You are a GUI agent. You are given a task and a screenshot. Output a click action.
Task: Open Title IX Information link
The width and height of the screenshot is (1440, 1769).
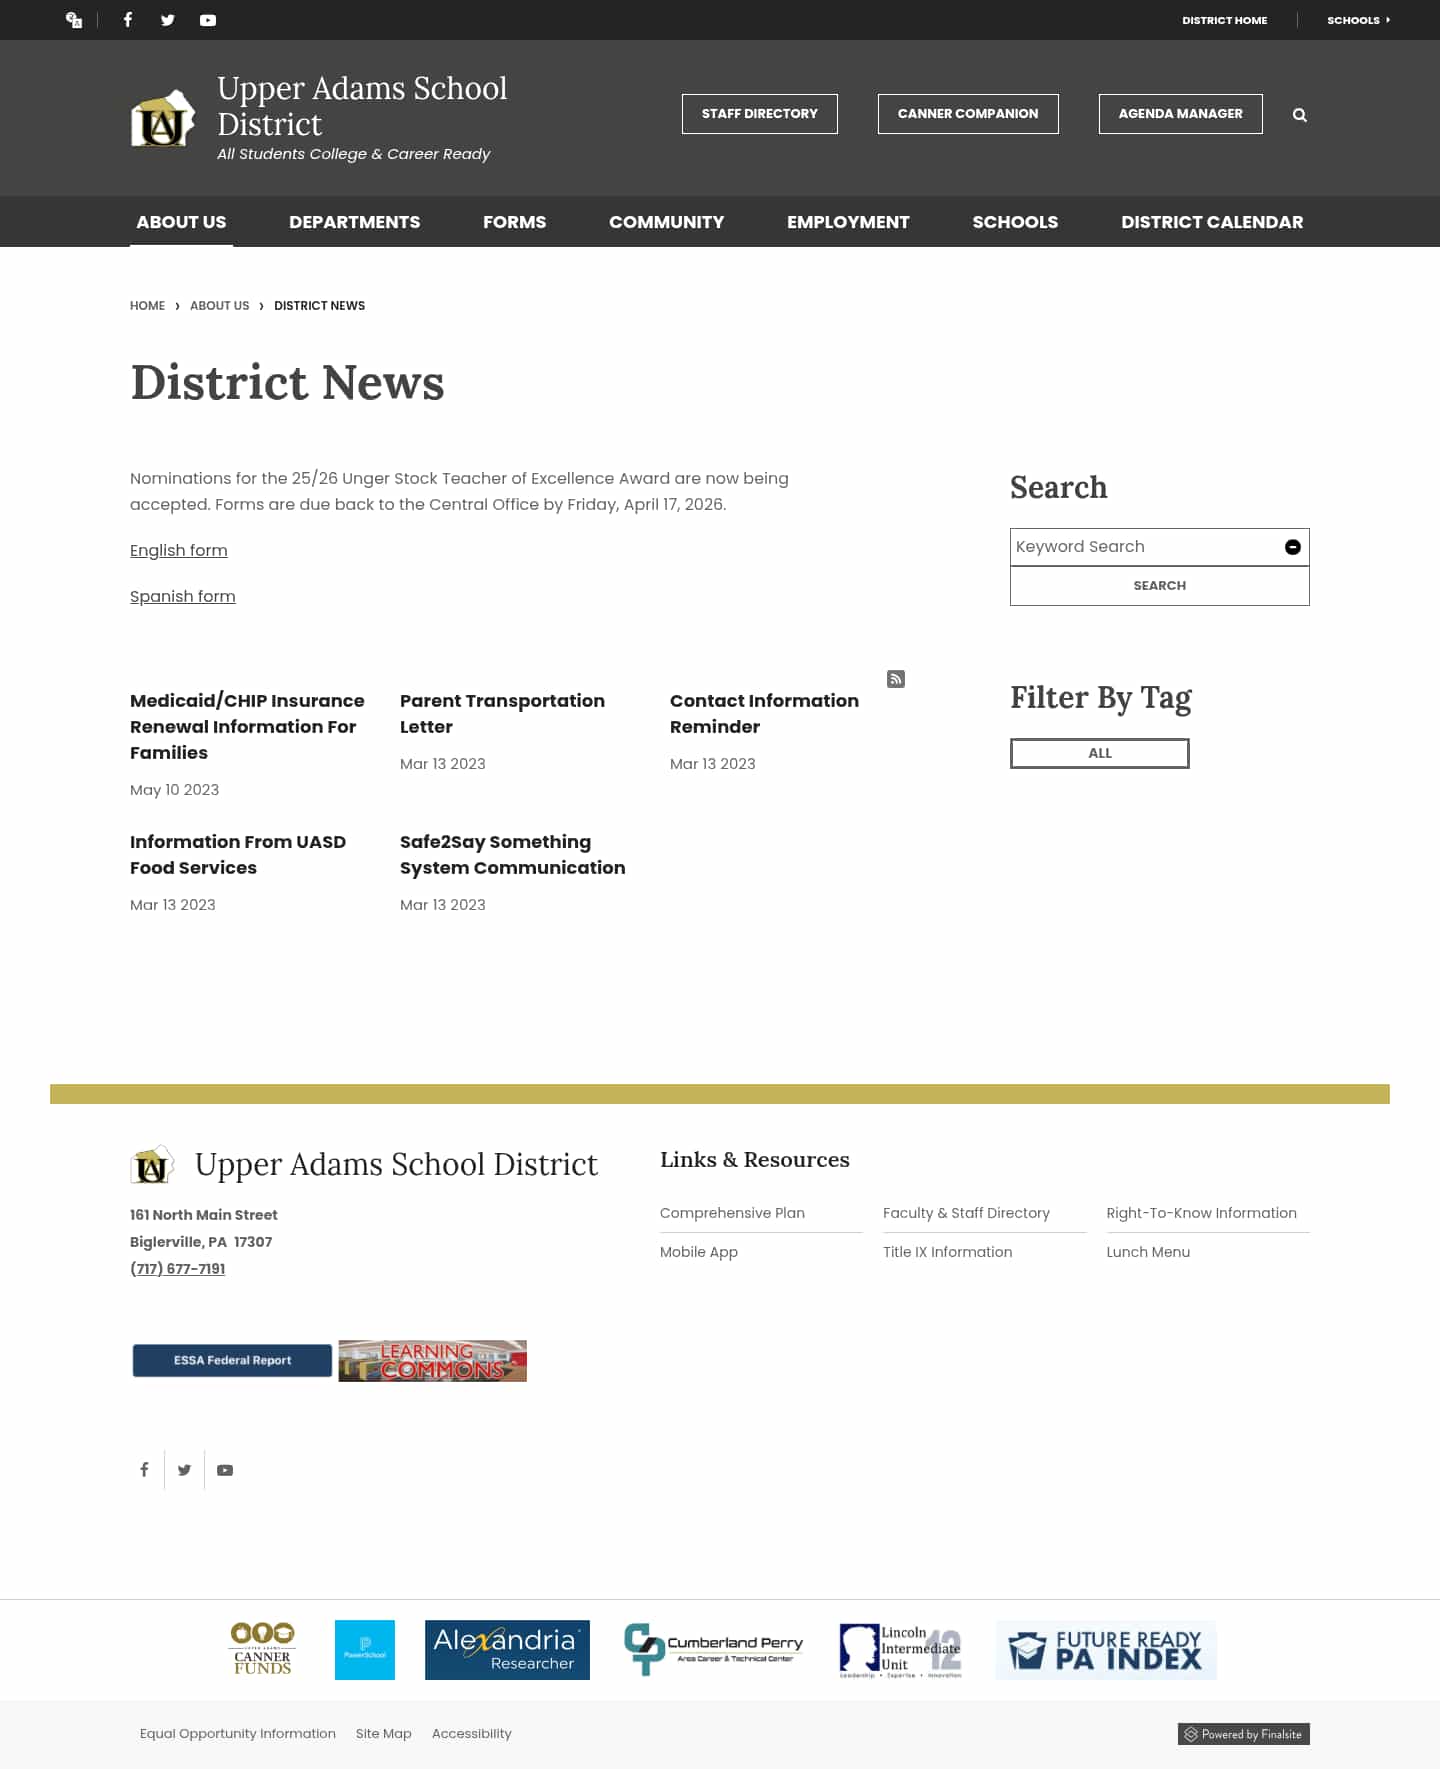coord(947,1252)
